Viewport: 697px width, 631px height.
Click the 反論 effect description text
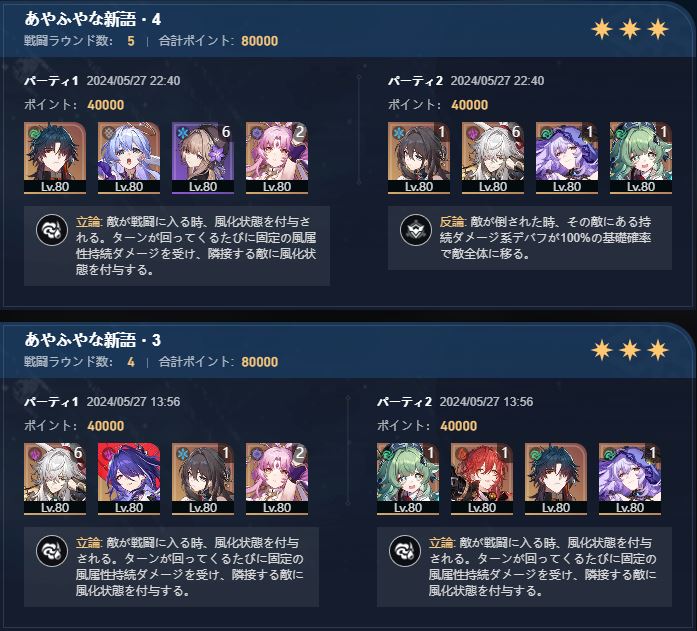pos(545,238)
